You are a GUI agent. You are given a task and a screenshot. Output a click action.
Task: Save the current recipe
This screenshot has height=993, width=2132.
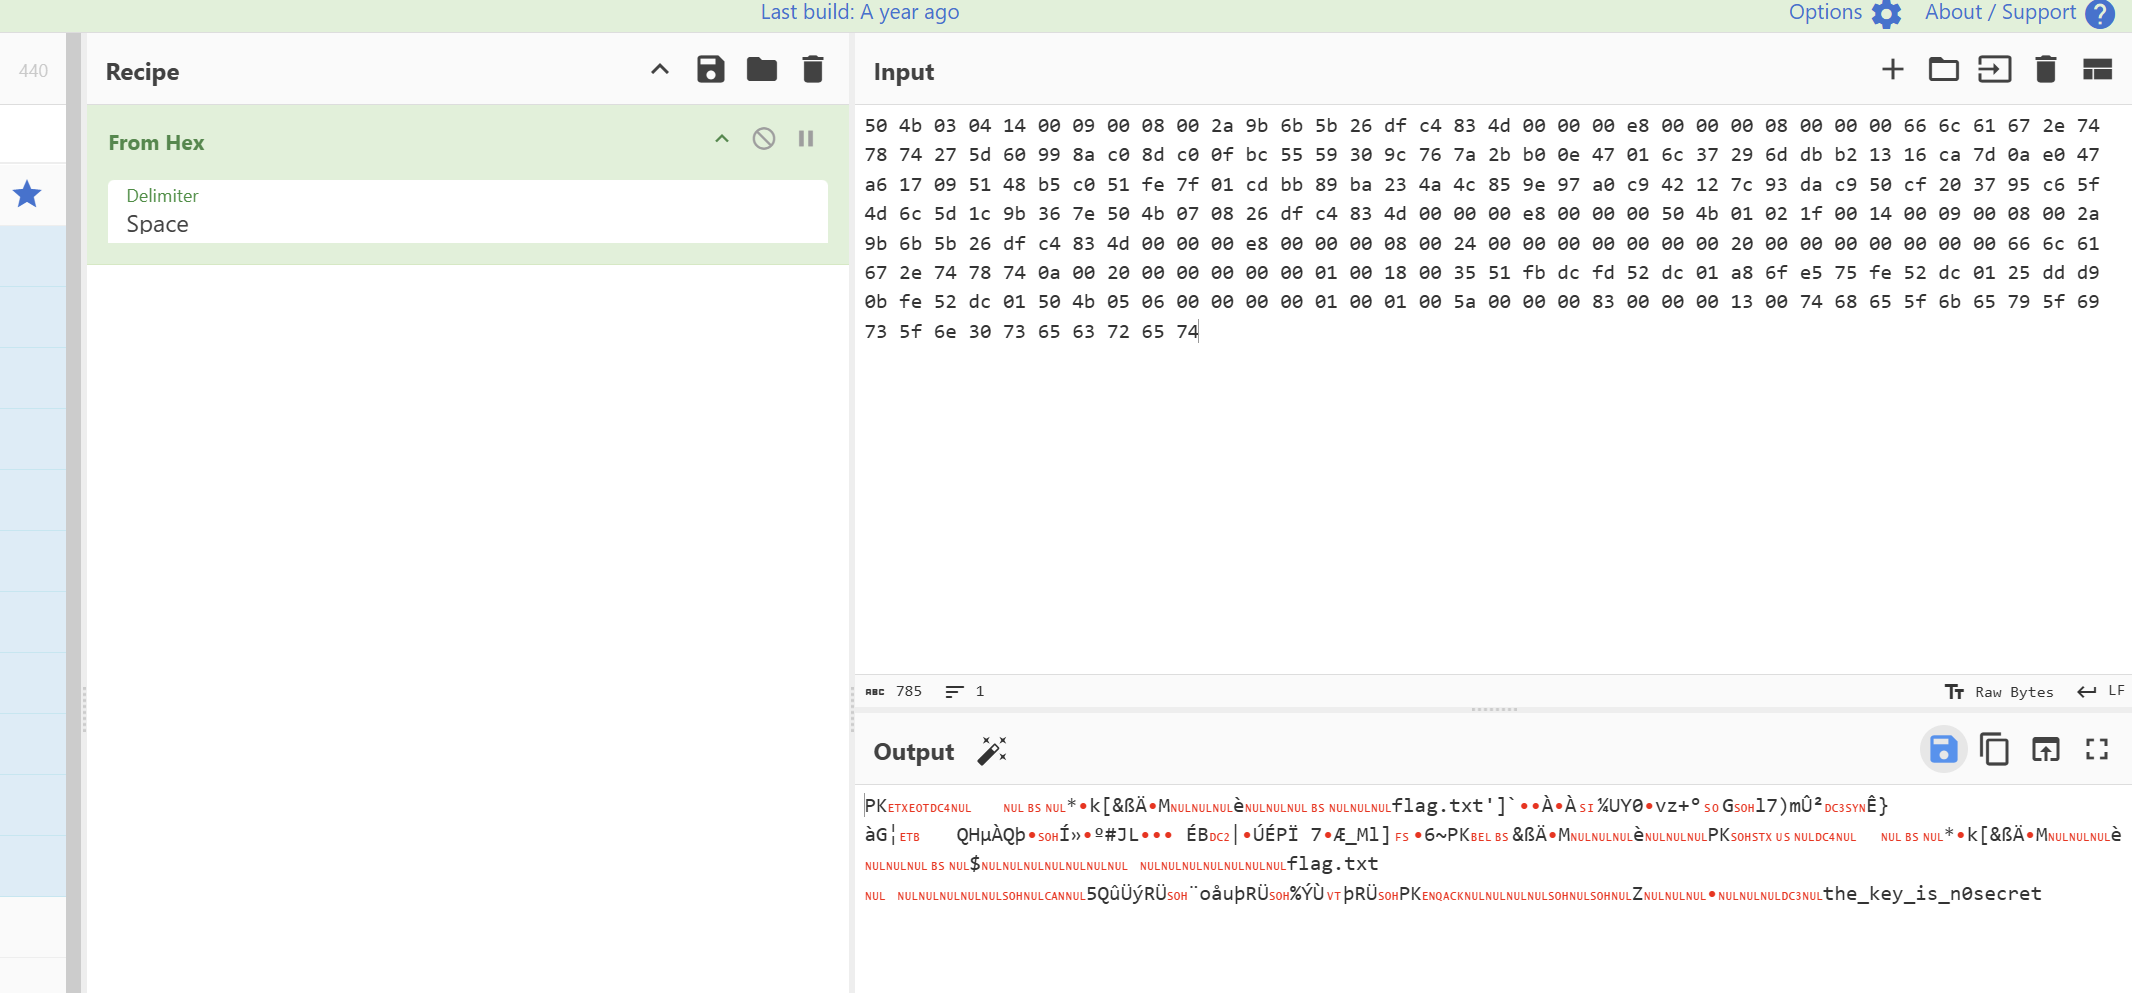pyautogui.click(x=710, y=70)
